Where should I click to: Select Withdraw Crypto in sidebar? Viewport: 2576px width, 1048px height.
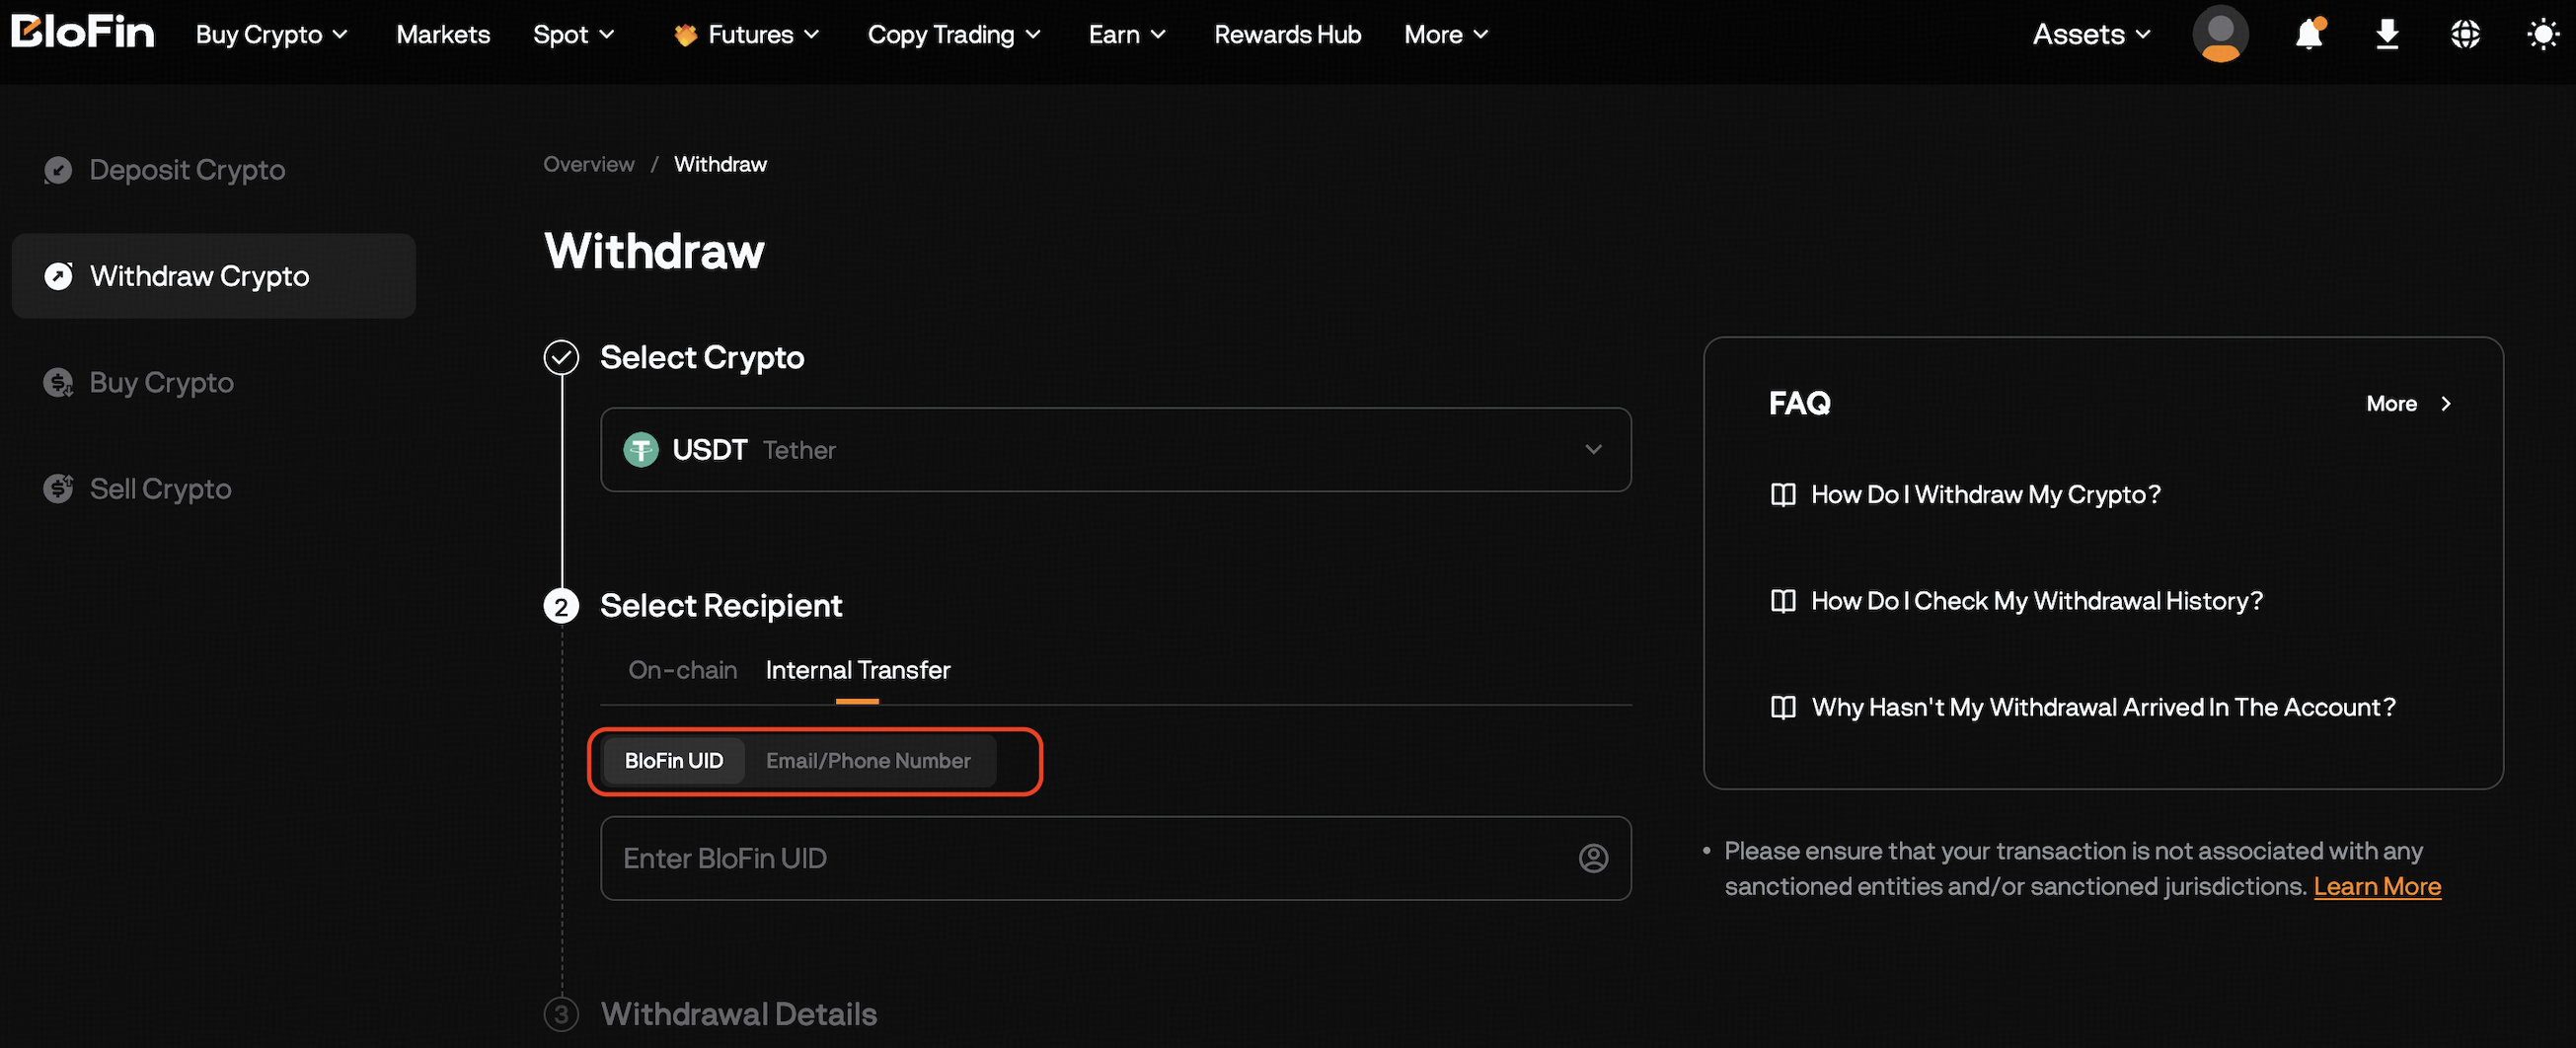tap(213, 276)
